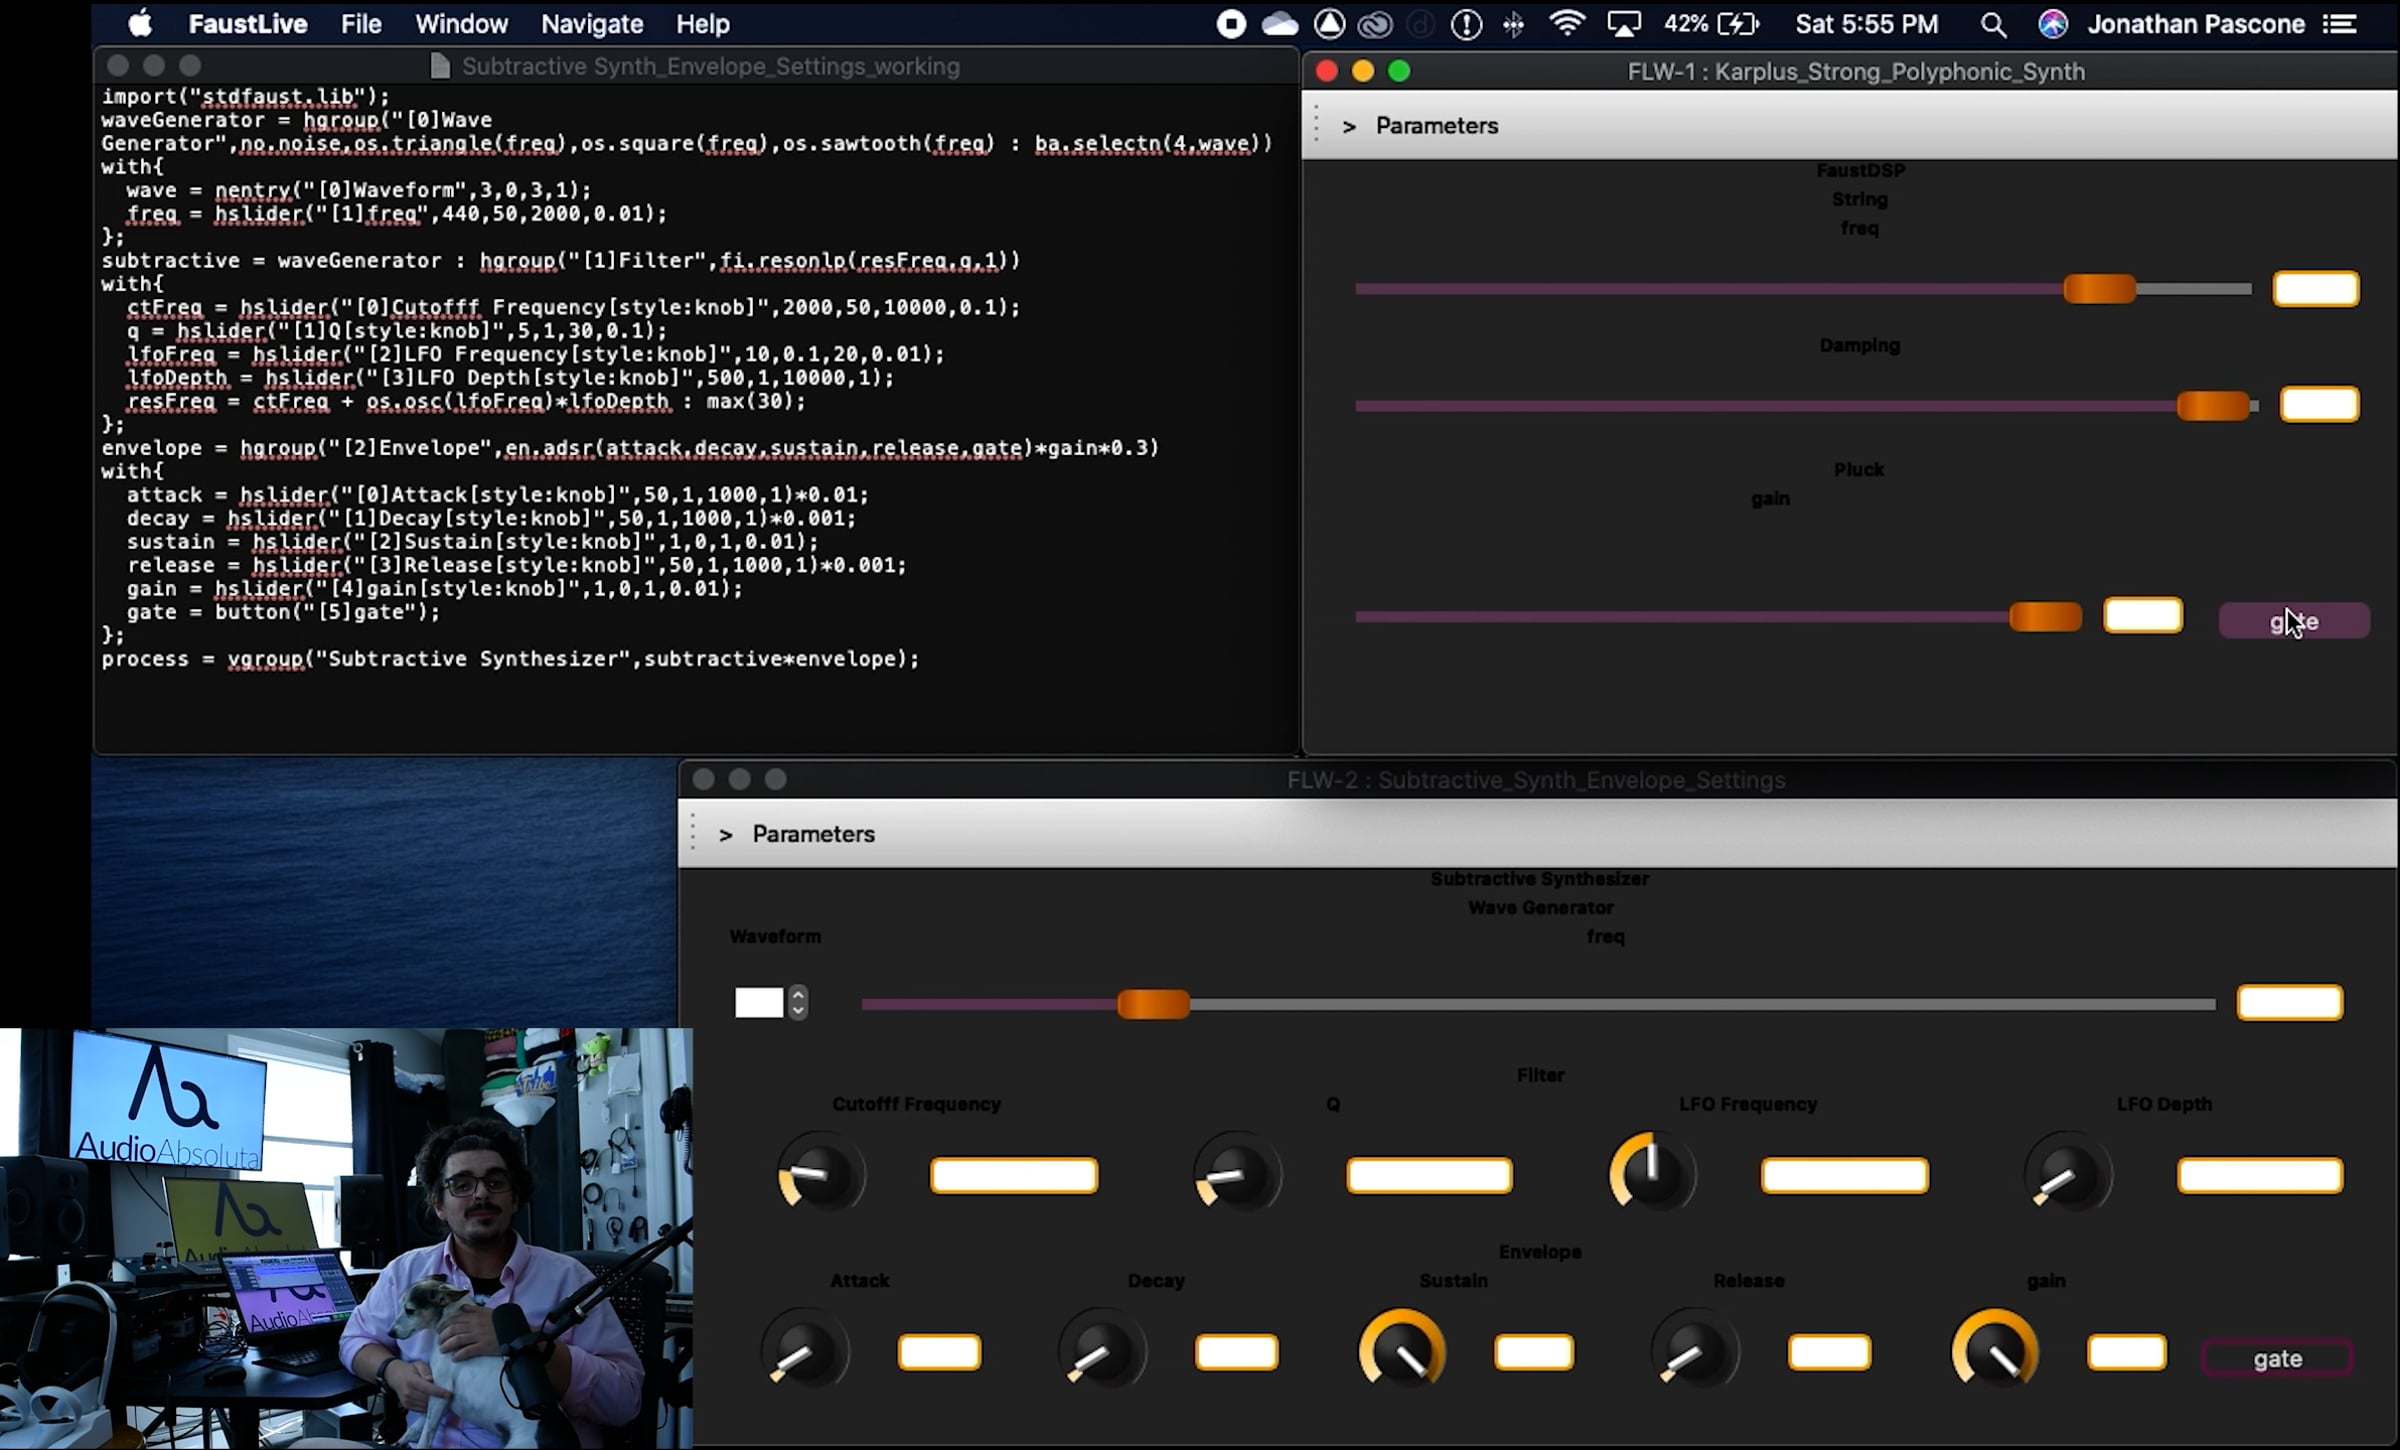The height and width of the screenshot is (1450, 2400).
Task: Open the Navigate menu
Action: tap(591, 24)
